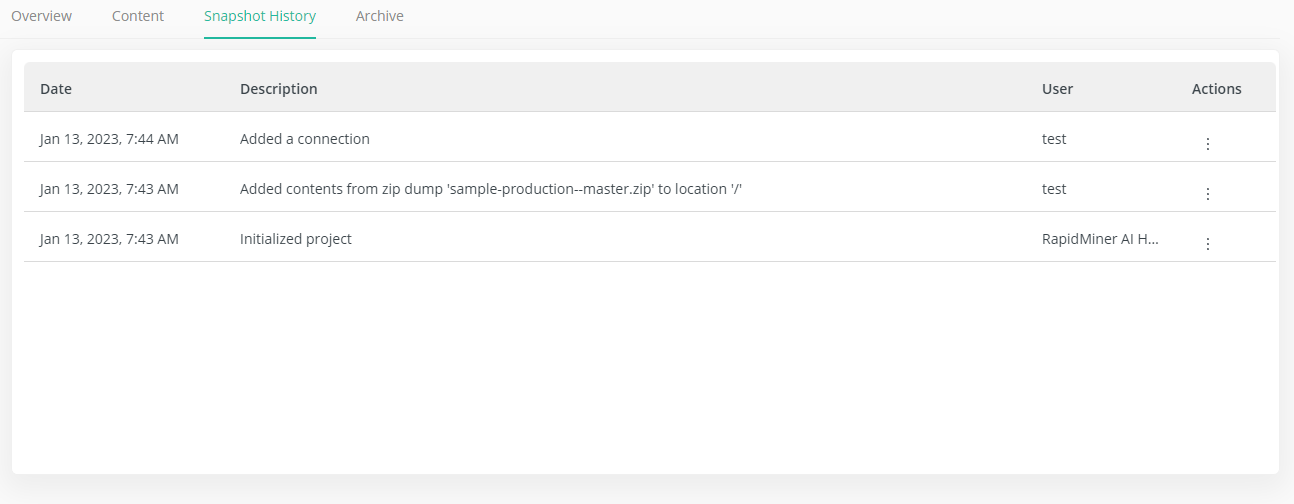
Task: Click the 7:44 AM snapshot date
Action: [x=109, y=139]
